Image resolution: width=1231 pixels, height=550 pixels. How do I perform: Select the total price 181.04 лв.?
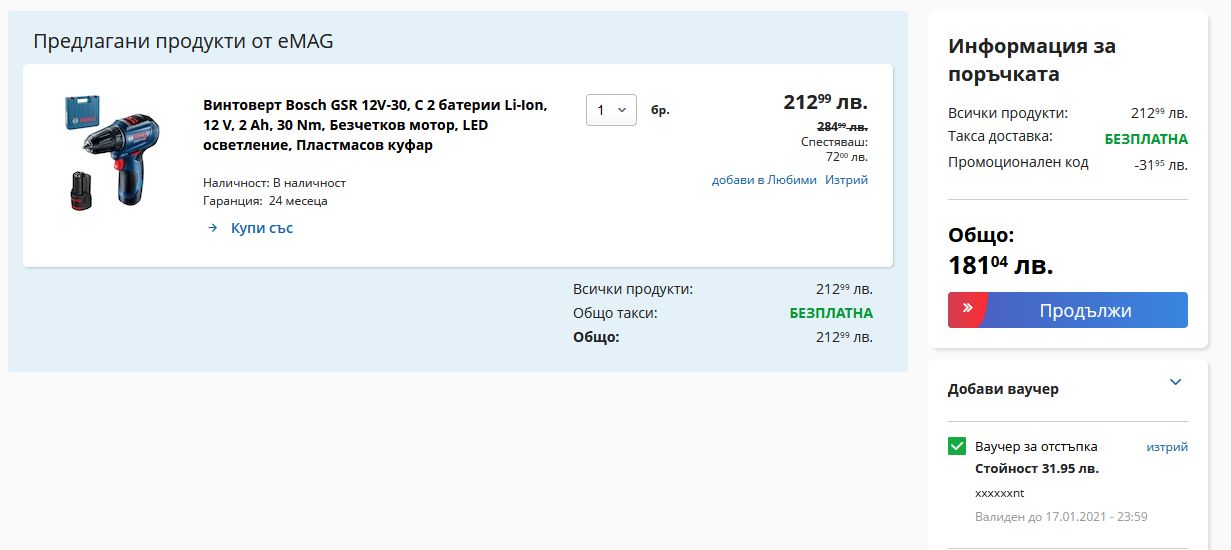1001,265
